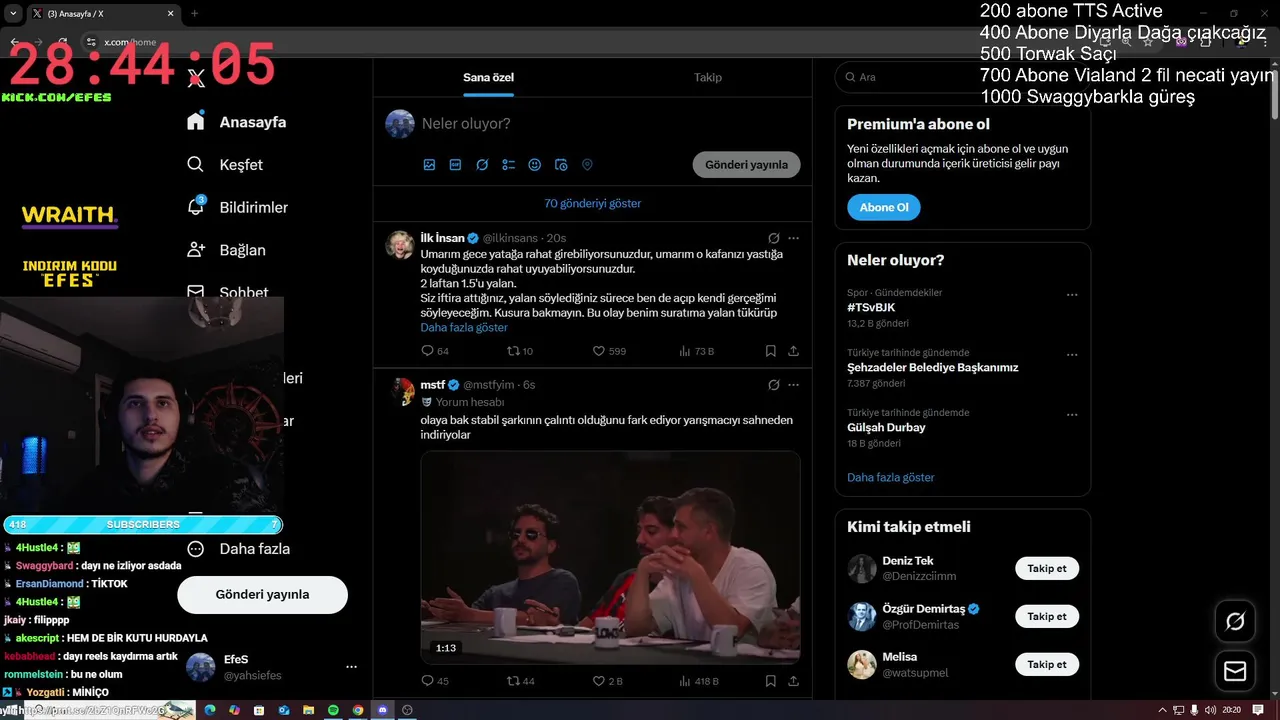View analytics of İlk İnsan post
Viewport: 1280px width, 720px height.
pyautogui.click(x=696, y=351)
